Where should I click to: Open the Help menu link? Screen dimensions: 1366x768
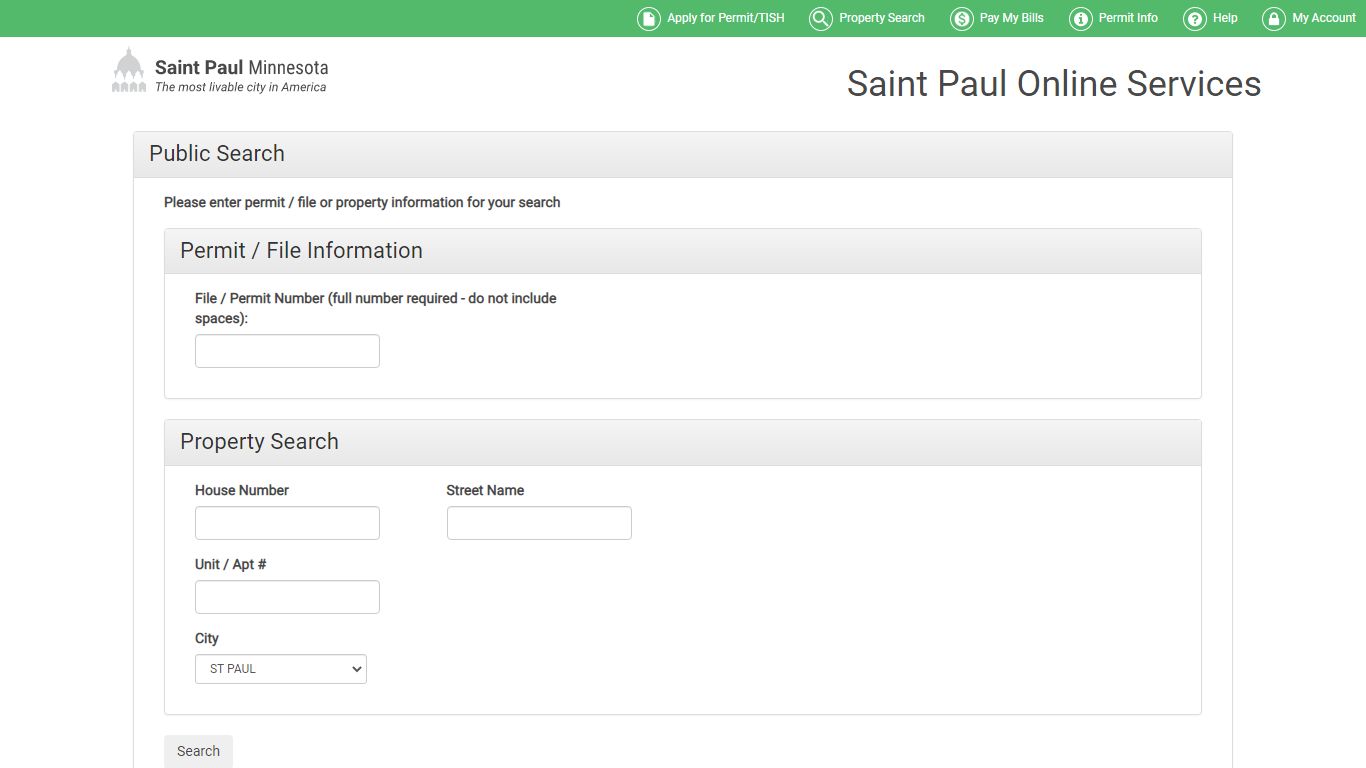[1225, 18]
